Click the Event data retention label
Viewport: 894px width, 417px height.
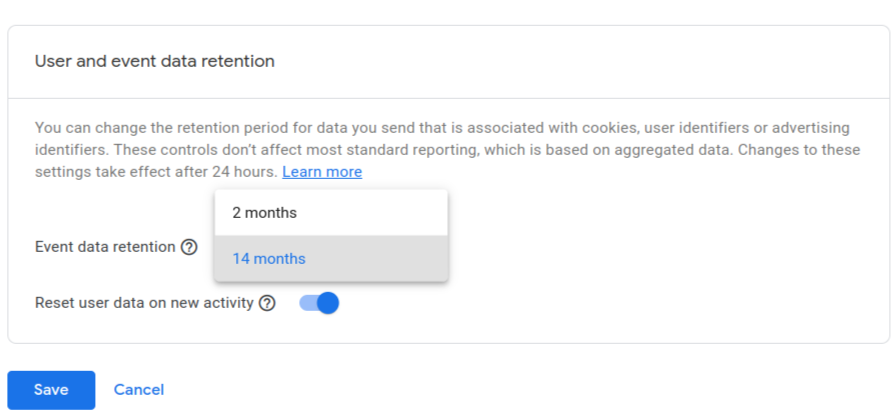[105, 247]
